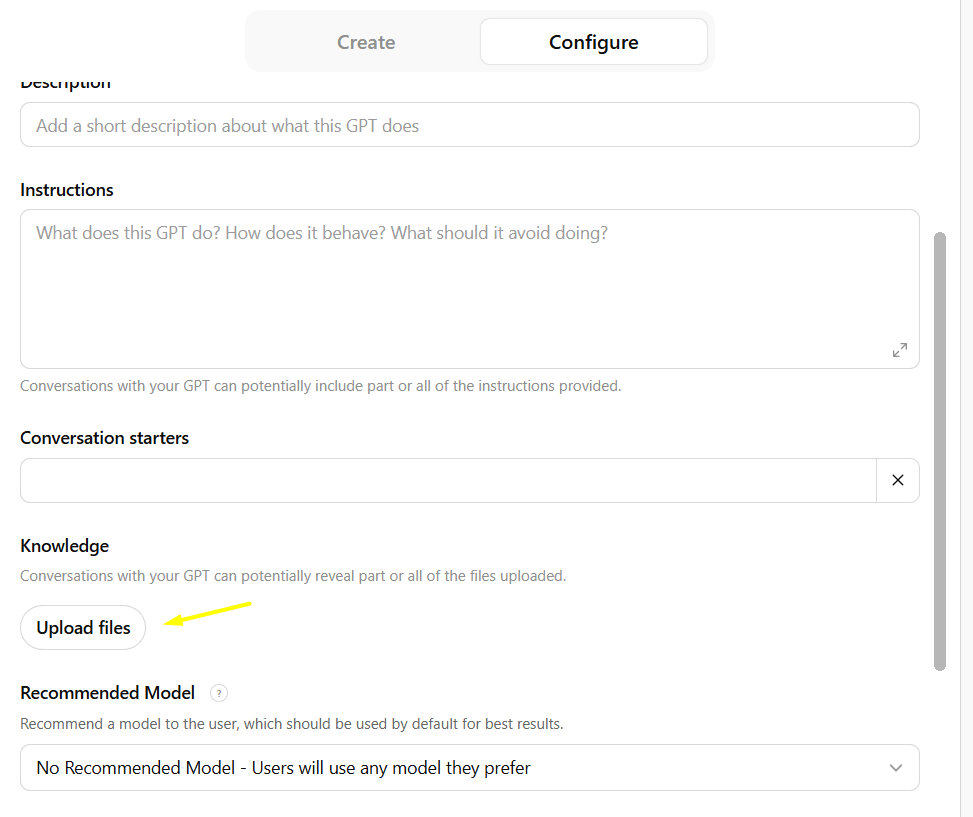The height and width of the screenshot is (817, 973).
Task: Click the Conversation starters heading
Action: pyautogui.click(x=104, y=438)
